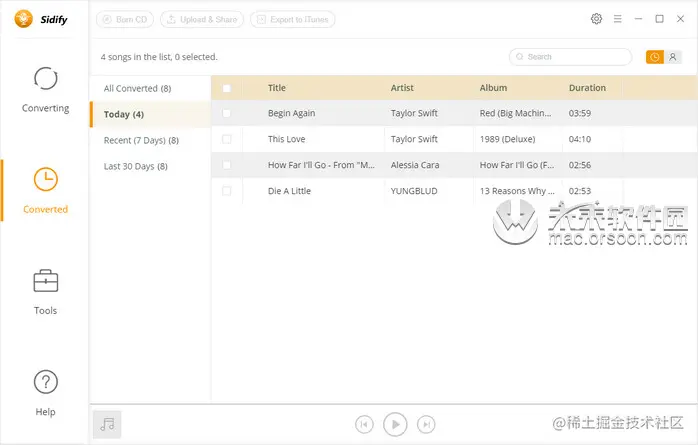Play the track with the play button
Image resolution: width=698 pixels, height=445 pixels.
point(395,425)
